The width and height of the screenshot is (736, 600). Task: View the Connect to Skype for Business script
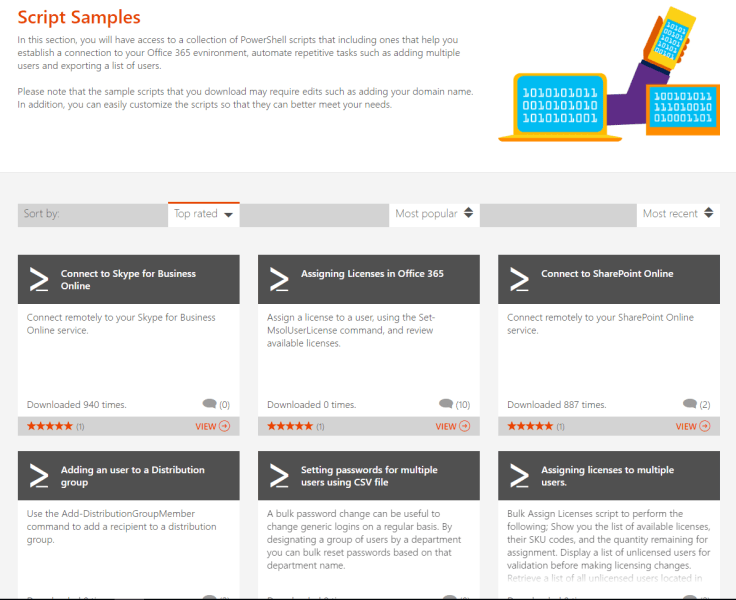(212, 426)
